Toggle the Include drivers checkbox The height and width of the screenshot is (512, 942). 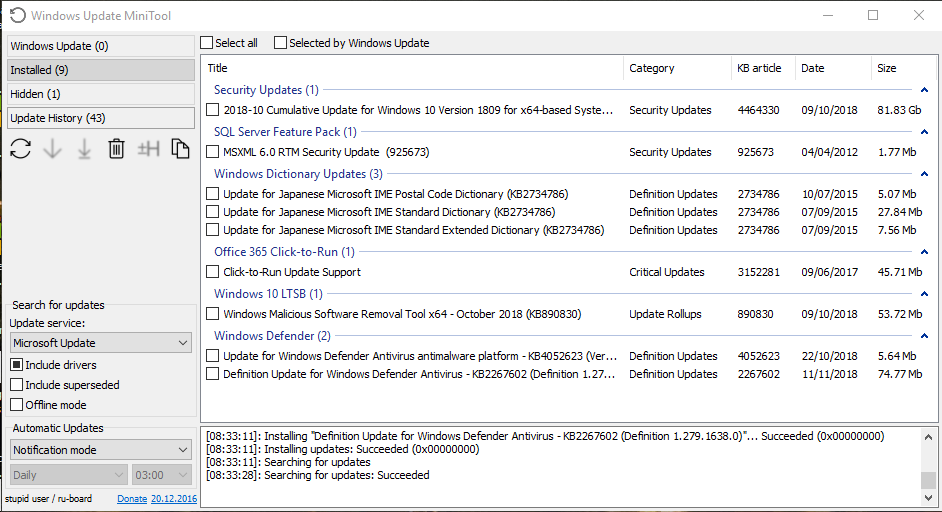pos(17,365)
